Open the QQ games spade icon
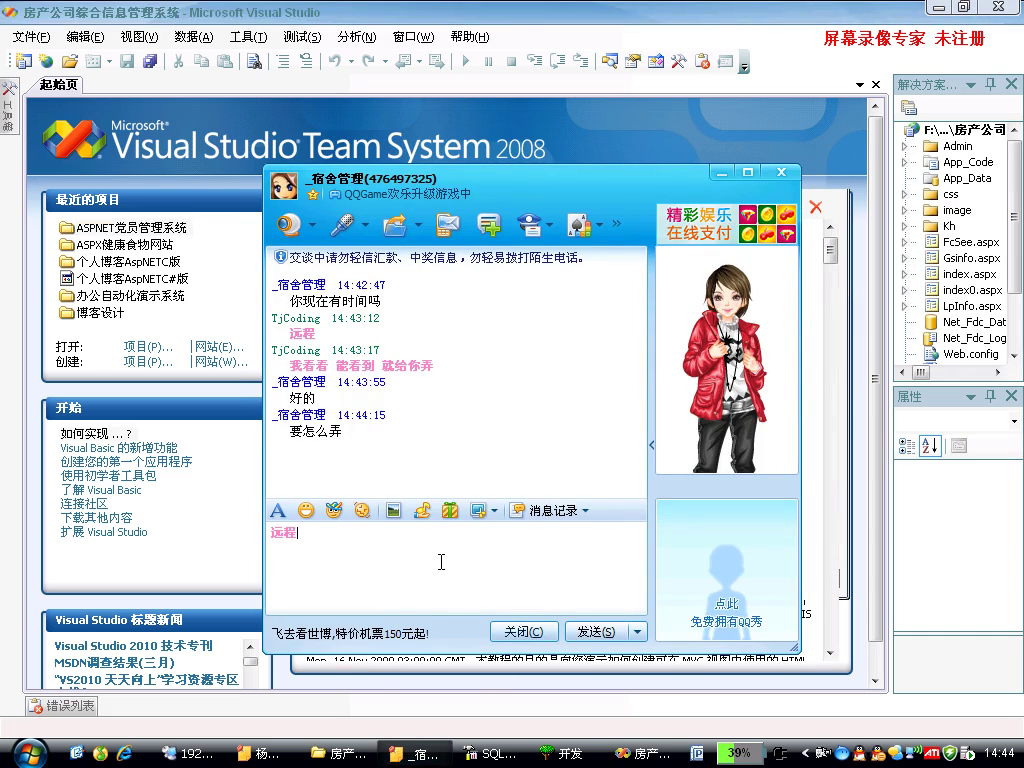The image size is (1024, 768). [579, 225]
